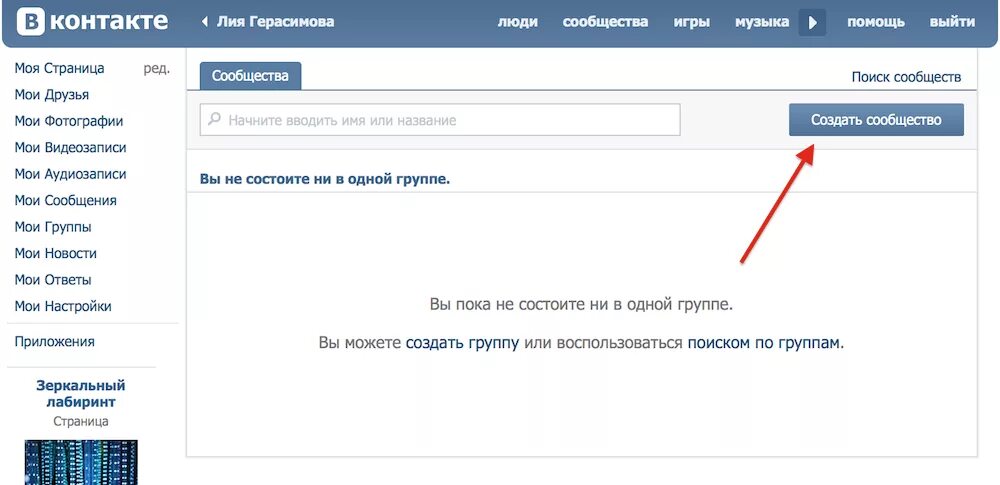Open люди in the top menu
Image resolution: width=1000 pixels, height=485 pixels.
coord(517,22)
